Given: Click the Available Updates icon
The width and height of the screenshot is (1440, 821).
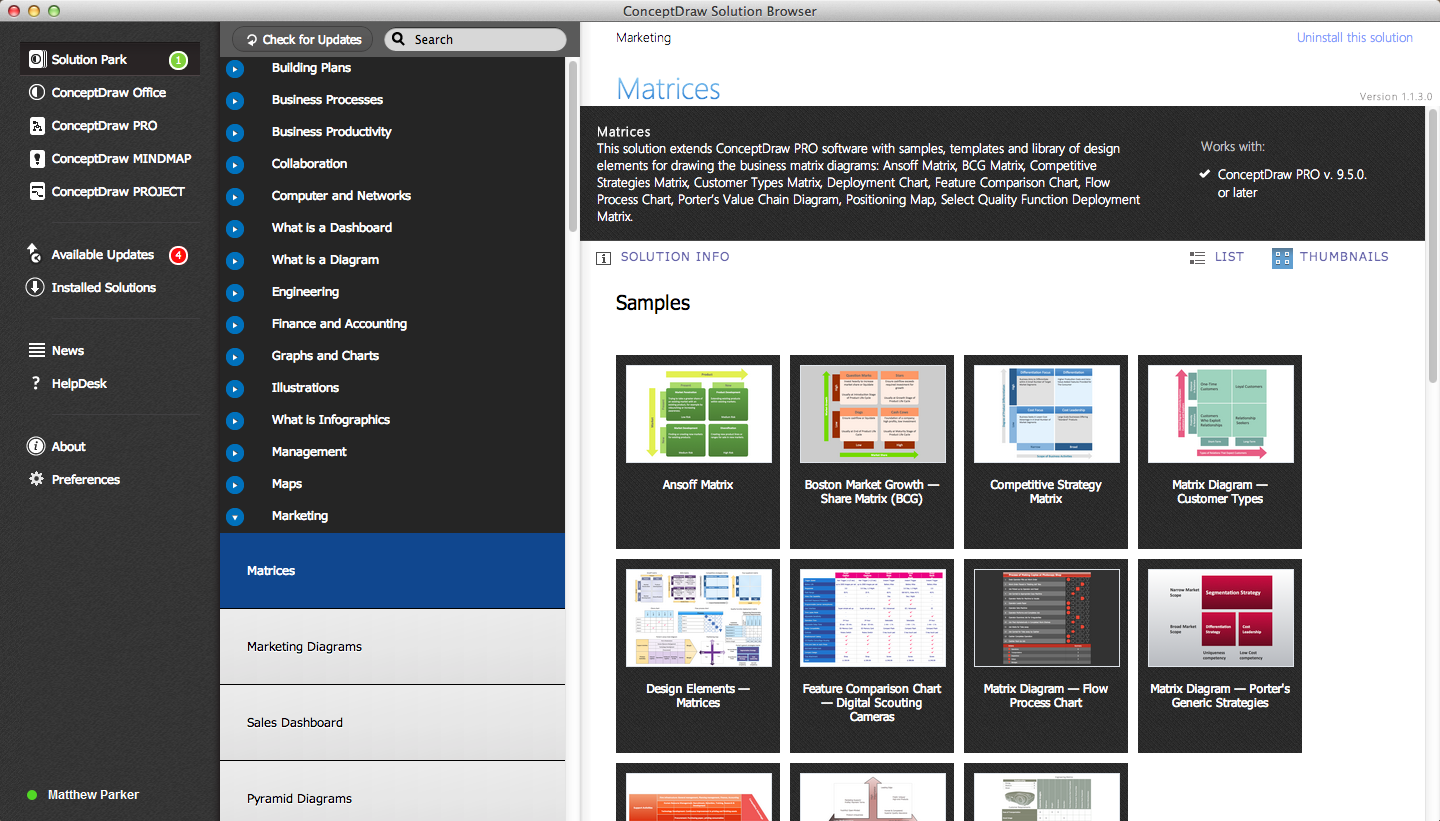Looking at the screenshot, I should pos(35,254).
